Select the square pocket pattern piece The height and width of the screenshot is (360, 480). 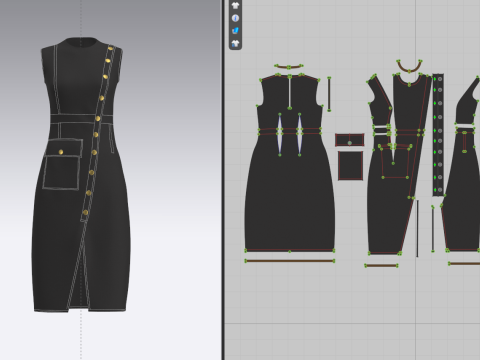tap(350, 166)
